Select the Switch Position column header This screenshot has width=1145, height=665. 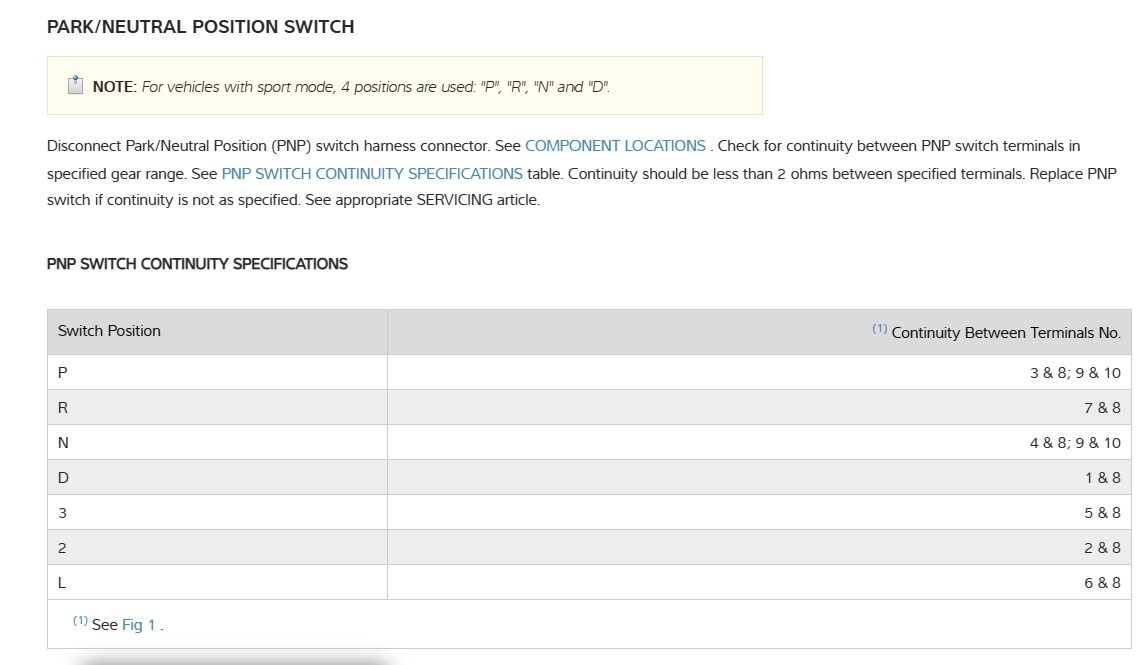(109, 331)
